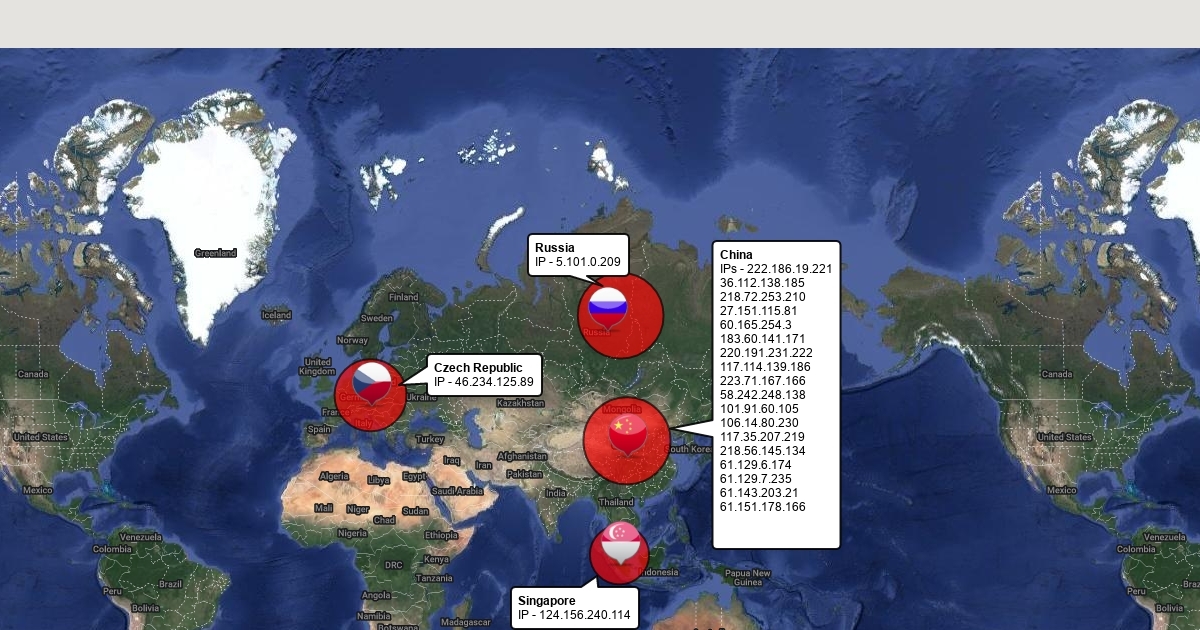Image resolution: width=1200 pixels, height=630 pixels.
Task: Click the Iceland map label
Action: 276,315
